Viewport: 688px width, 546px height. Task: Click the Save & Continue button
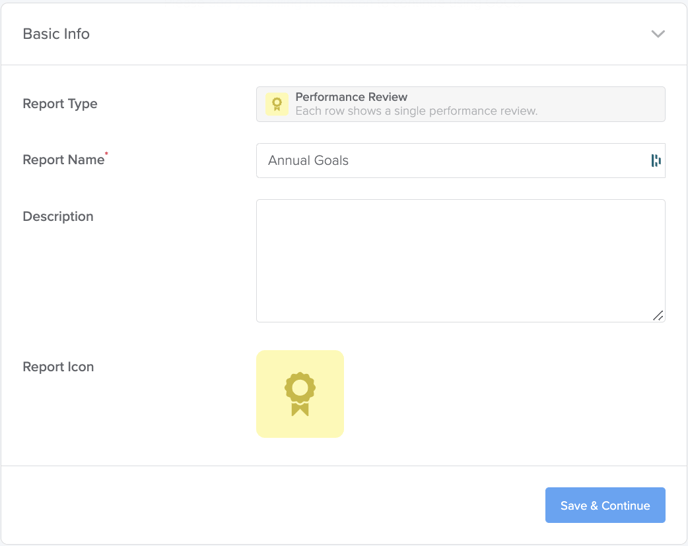(x=605, y=505)
